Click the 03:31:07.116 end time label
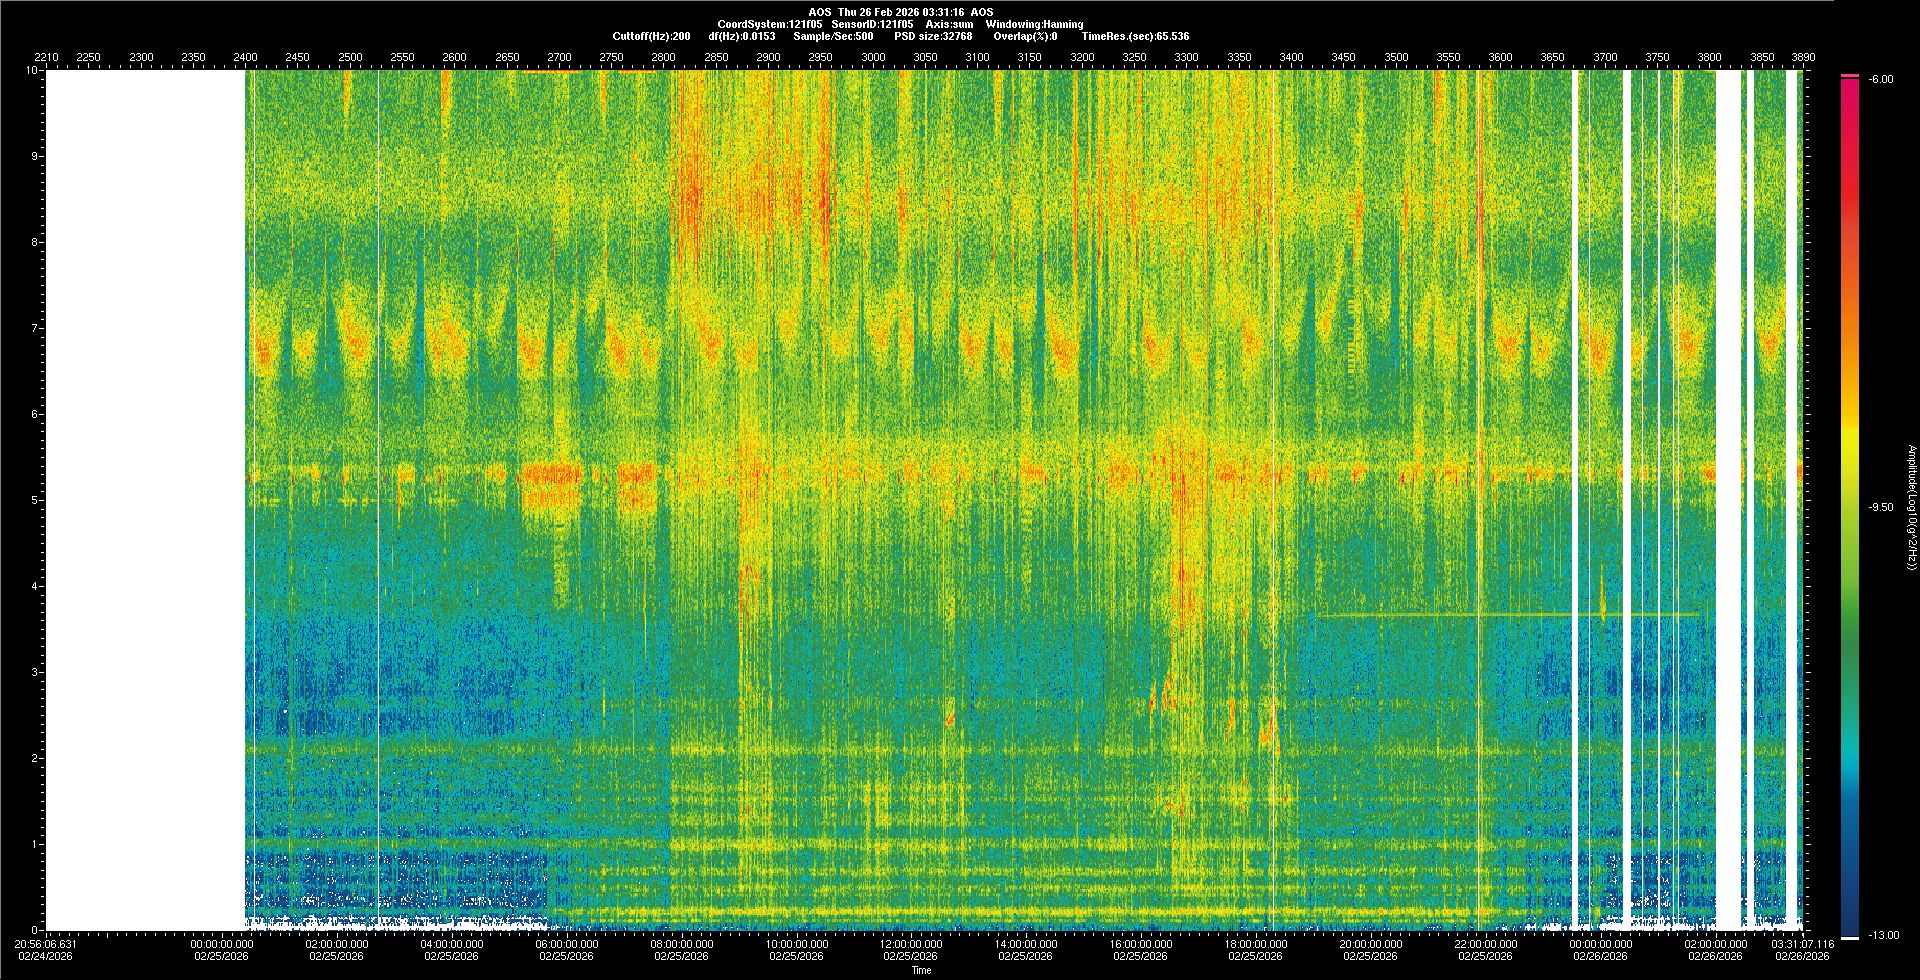 pos(1803,944)
